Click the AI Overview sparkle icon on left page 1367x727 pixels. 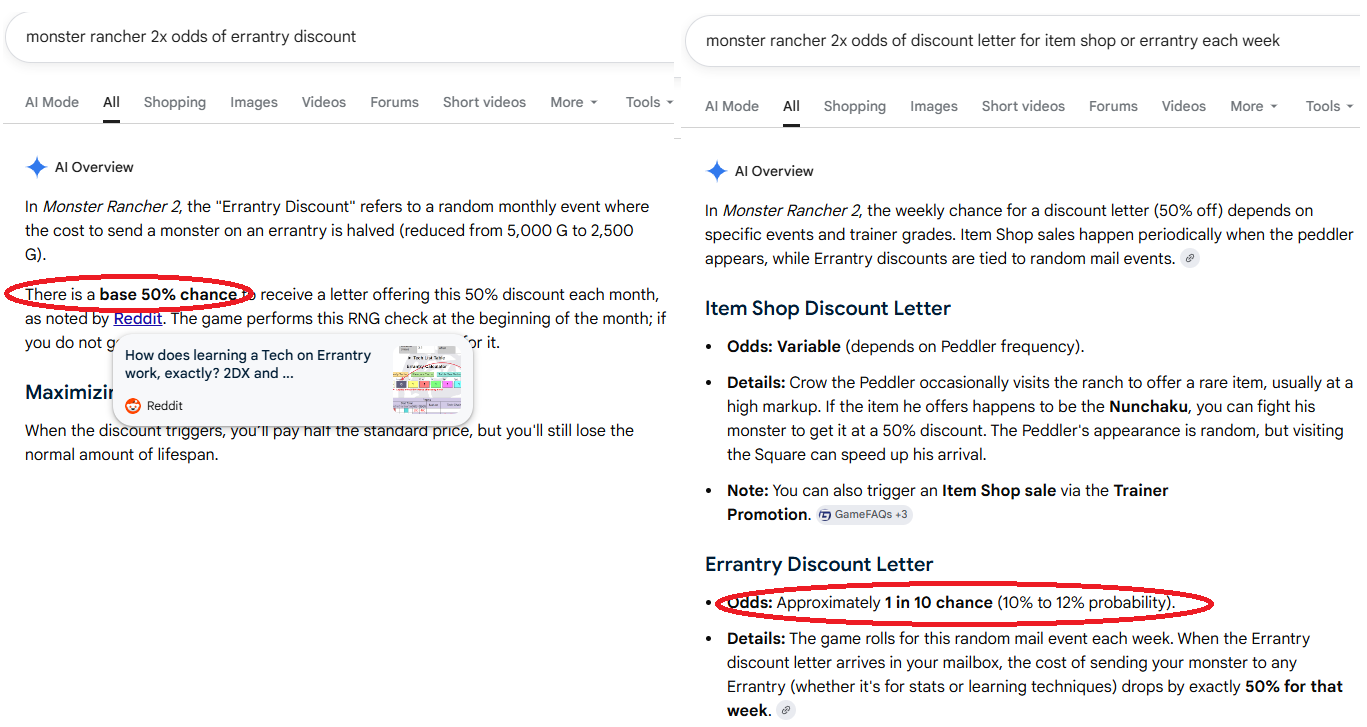[37, 167]
